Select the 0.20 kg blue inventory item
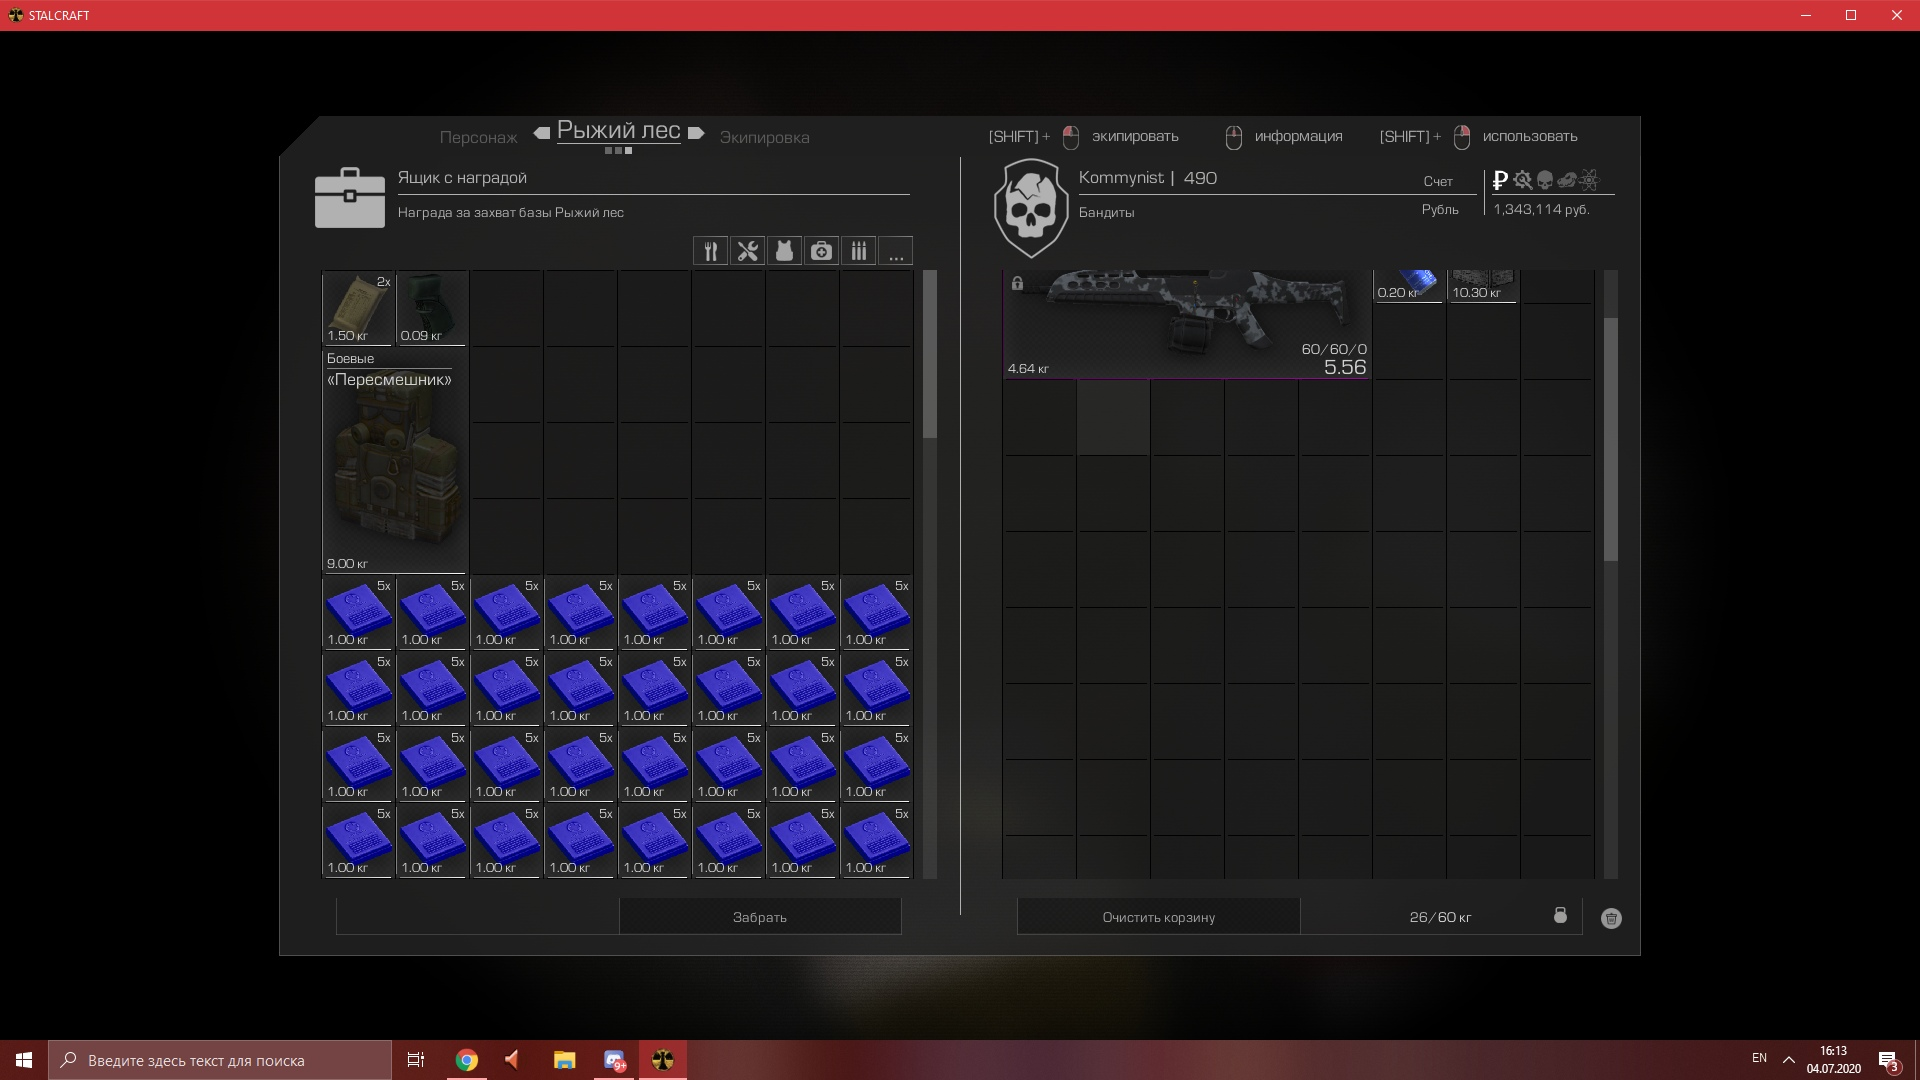Image resolution: width=1920 pixels, height=1080 pixels. click(1408, 285)
